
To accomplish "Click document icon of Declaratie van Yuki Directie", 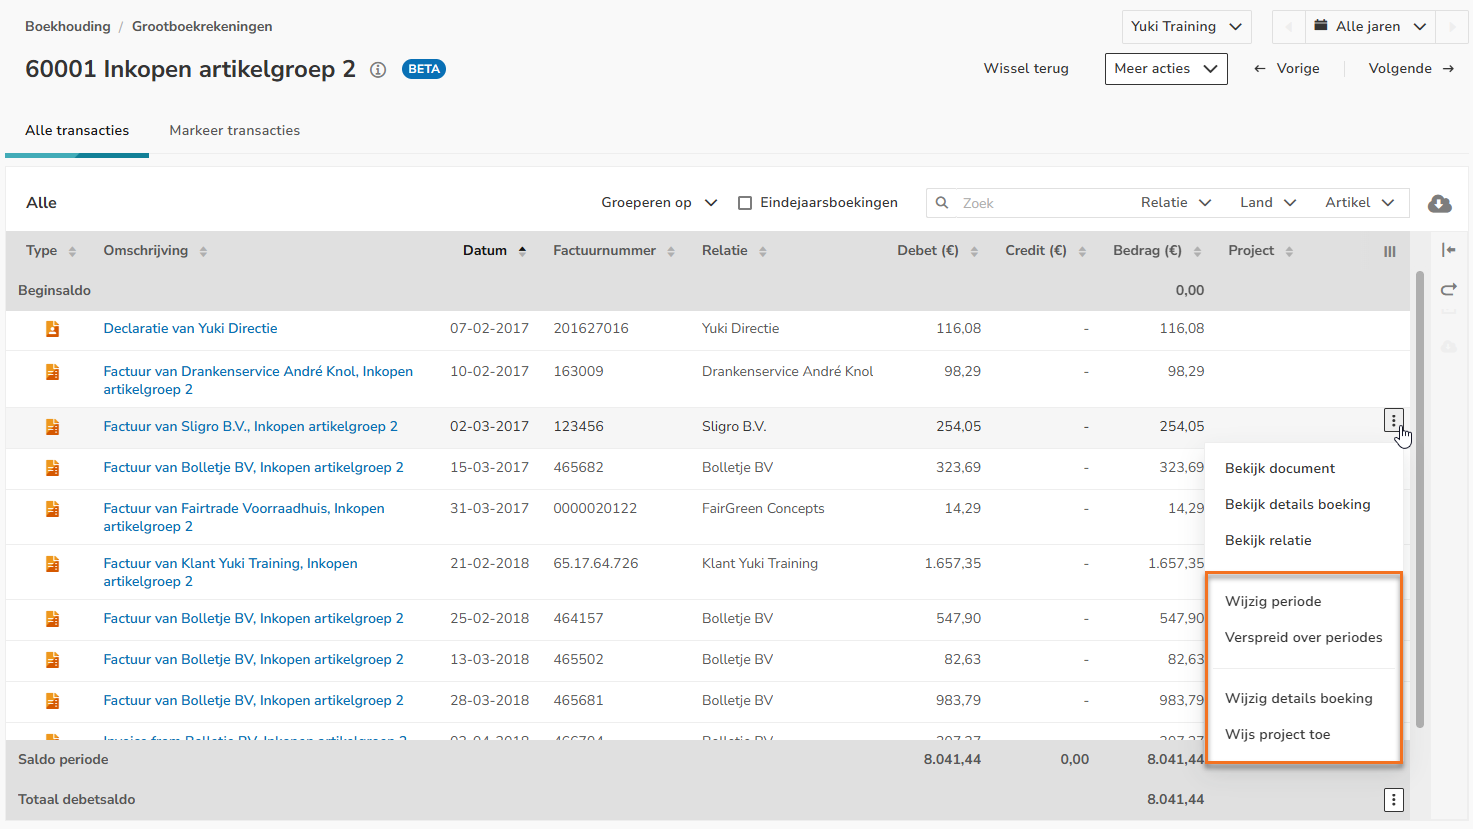I will (52, 329).
